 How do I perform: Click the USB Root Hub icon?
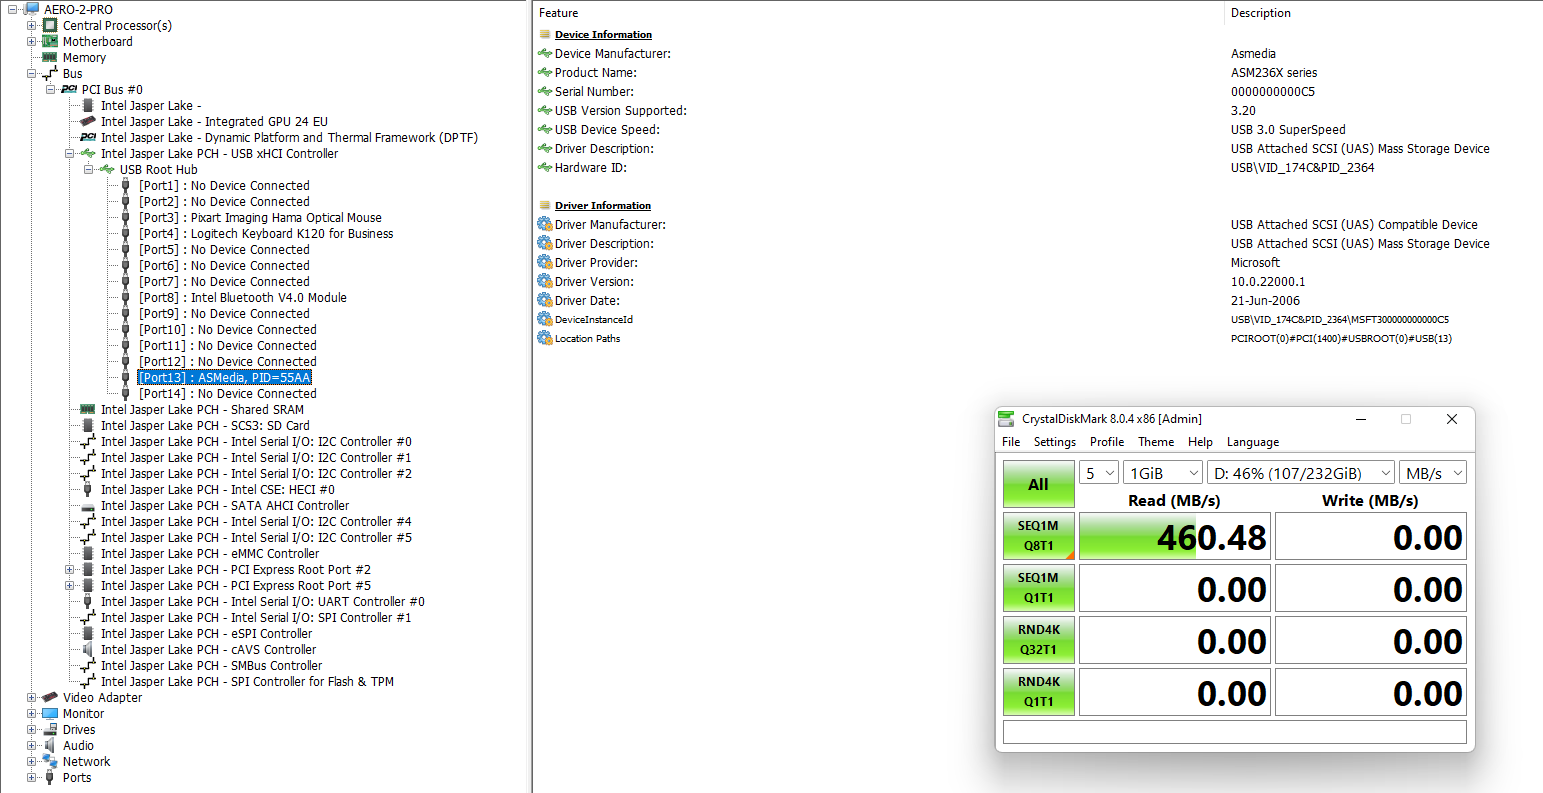[107, 169]
